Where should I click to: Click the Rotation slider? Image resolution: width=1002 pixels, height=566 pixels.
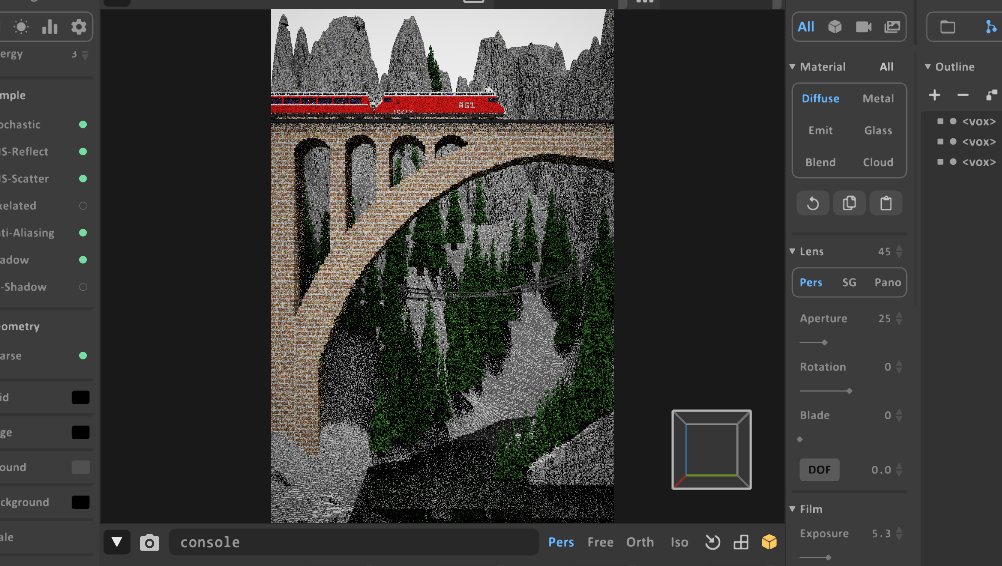click(826, 391)
